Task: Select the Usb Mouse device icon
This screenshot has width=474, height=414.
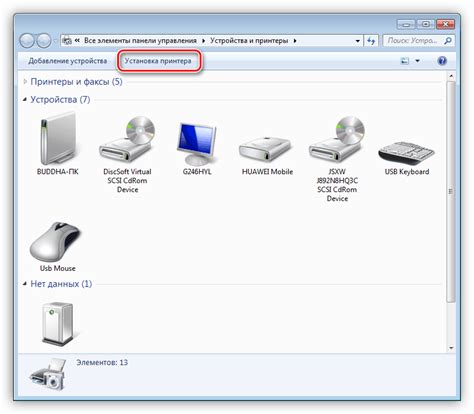Action: pyautogui.click(x=56, y=241)
